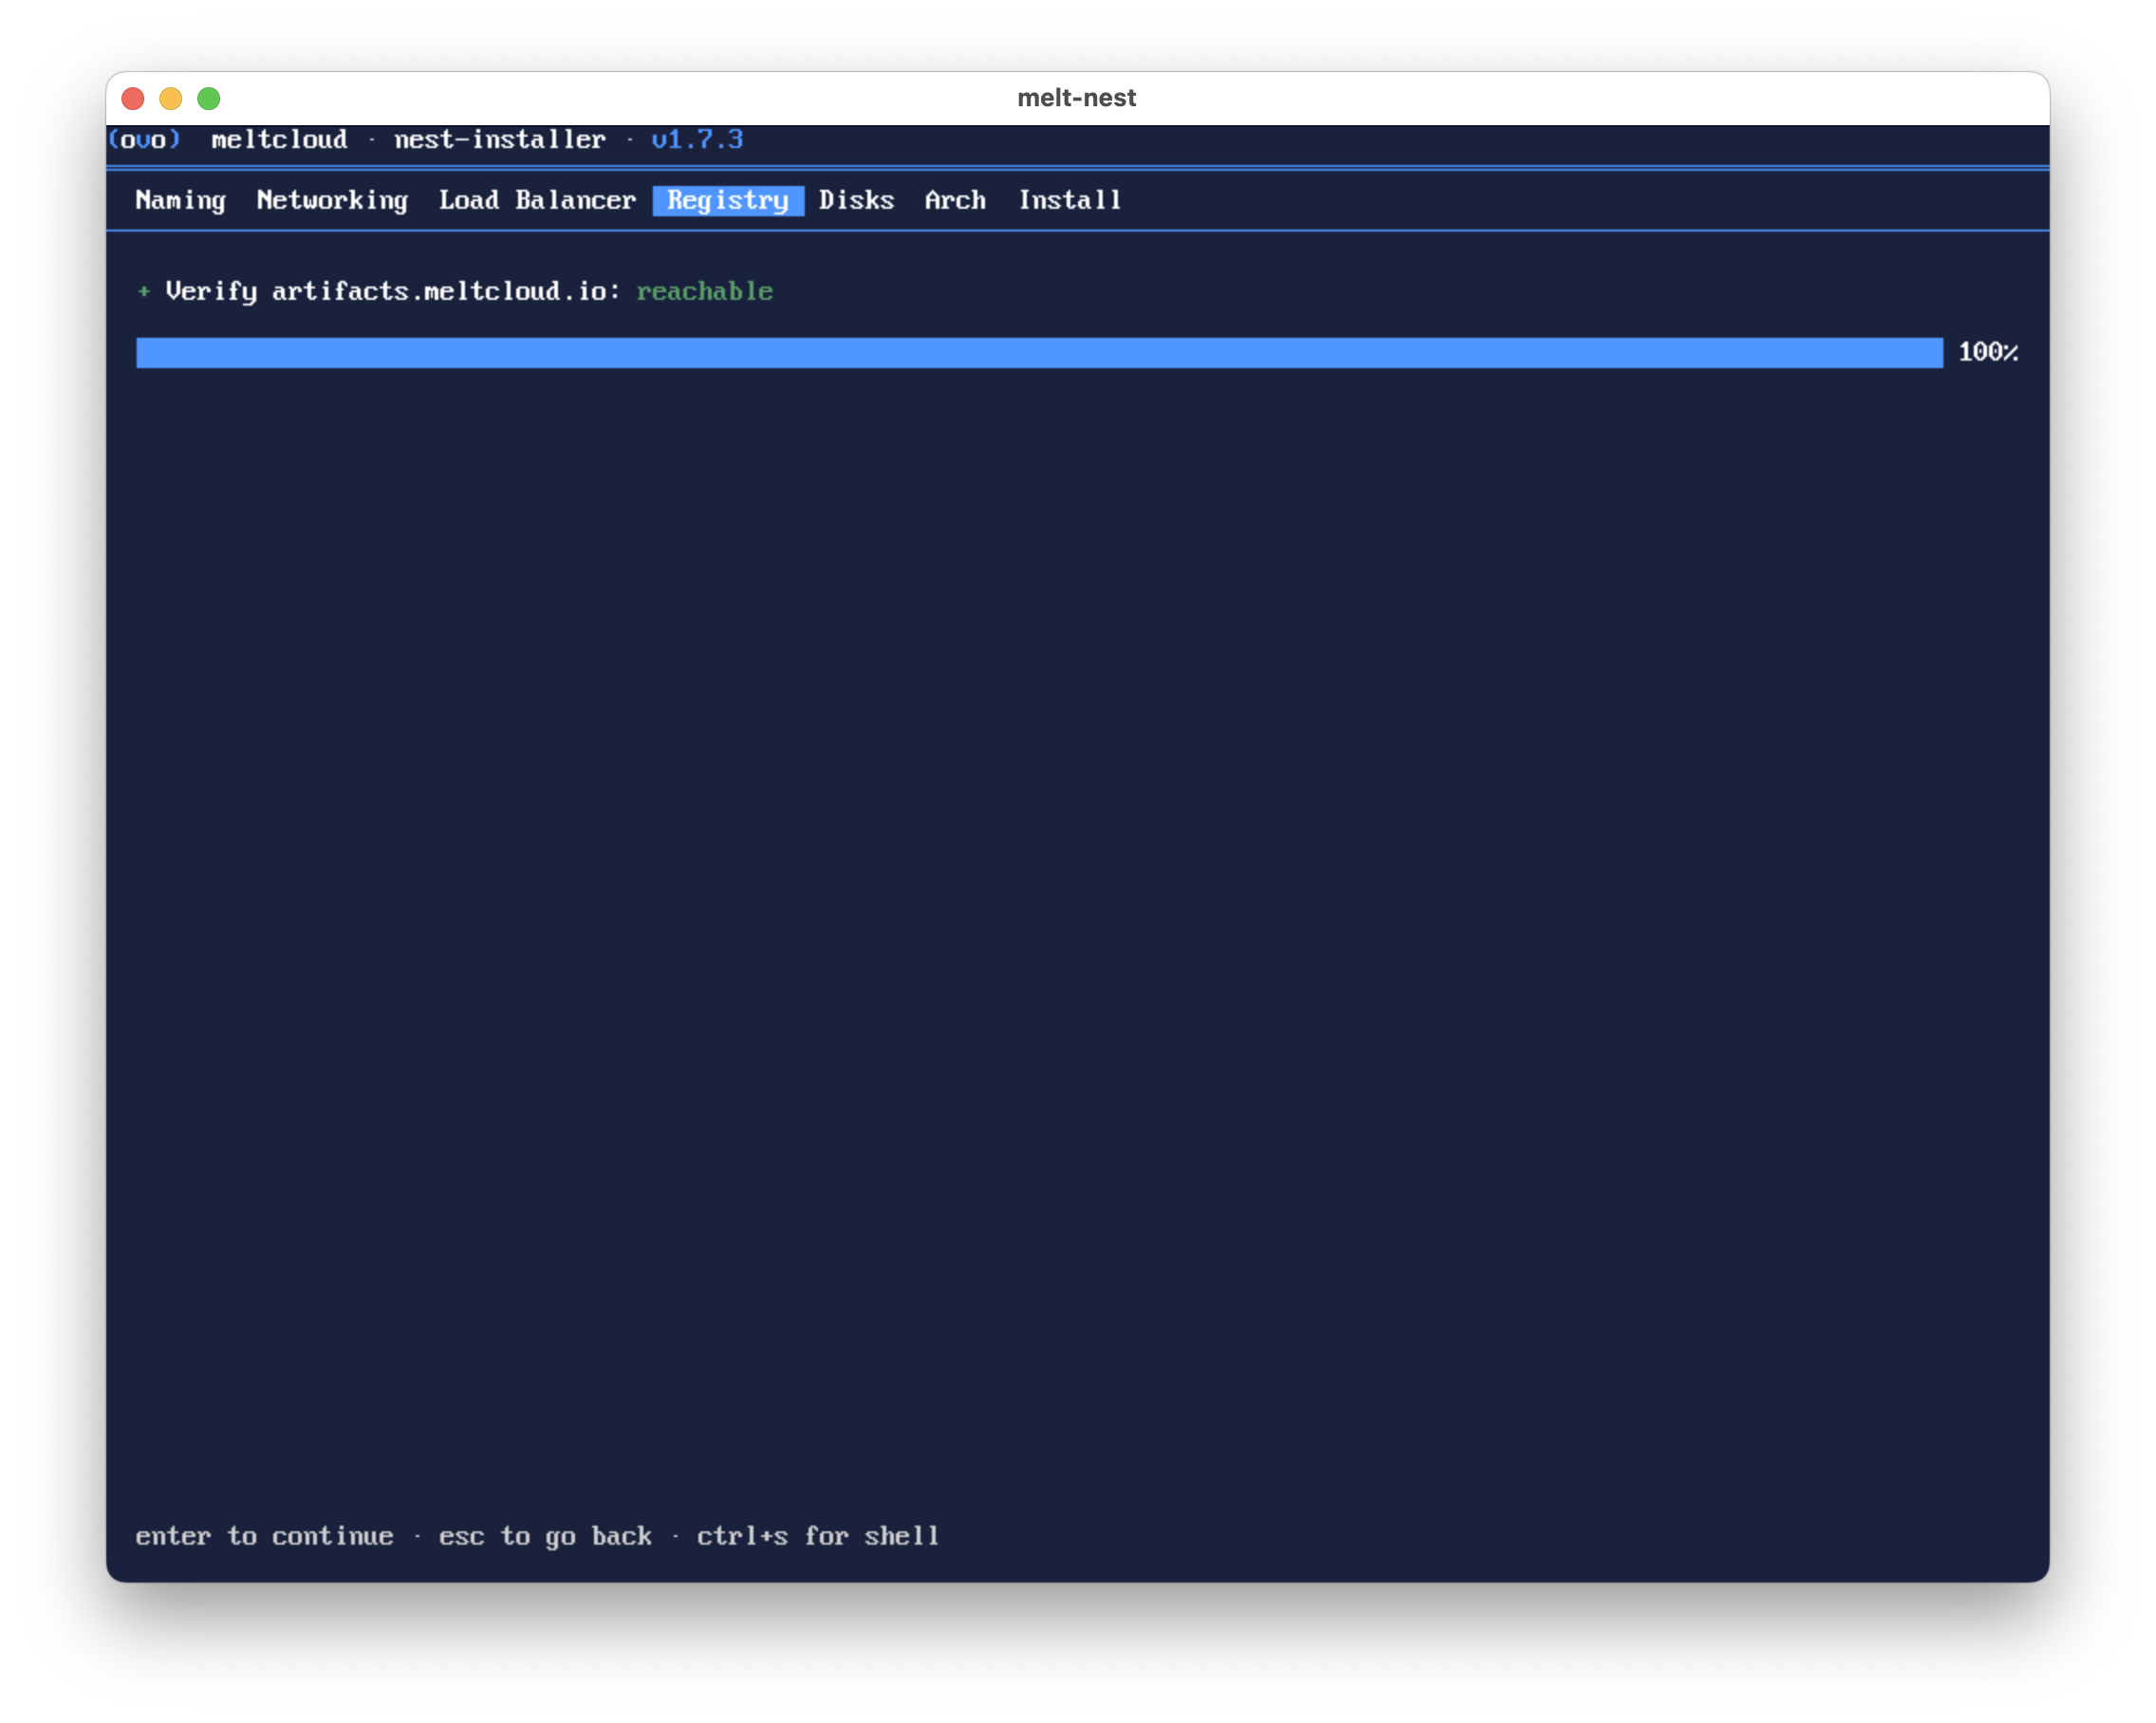Click the melt-nest window title

click(1076, 98)
